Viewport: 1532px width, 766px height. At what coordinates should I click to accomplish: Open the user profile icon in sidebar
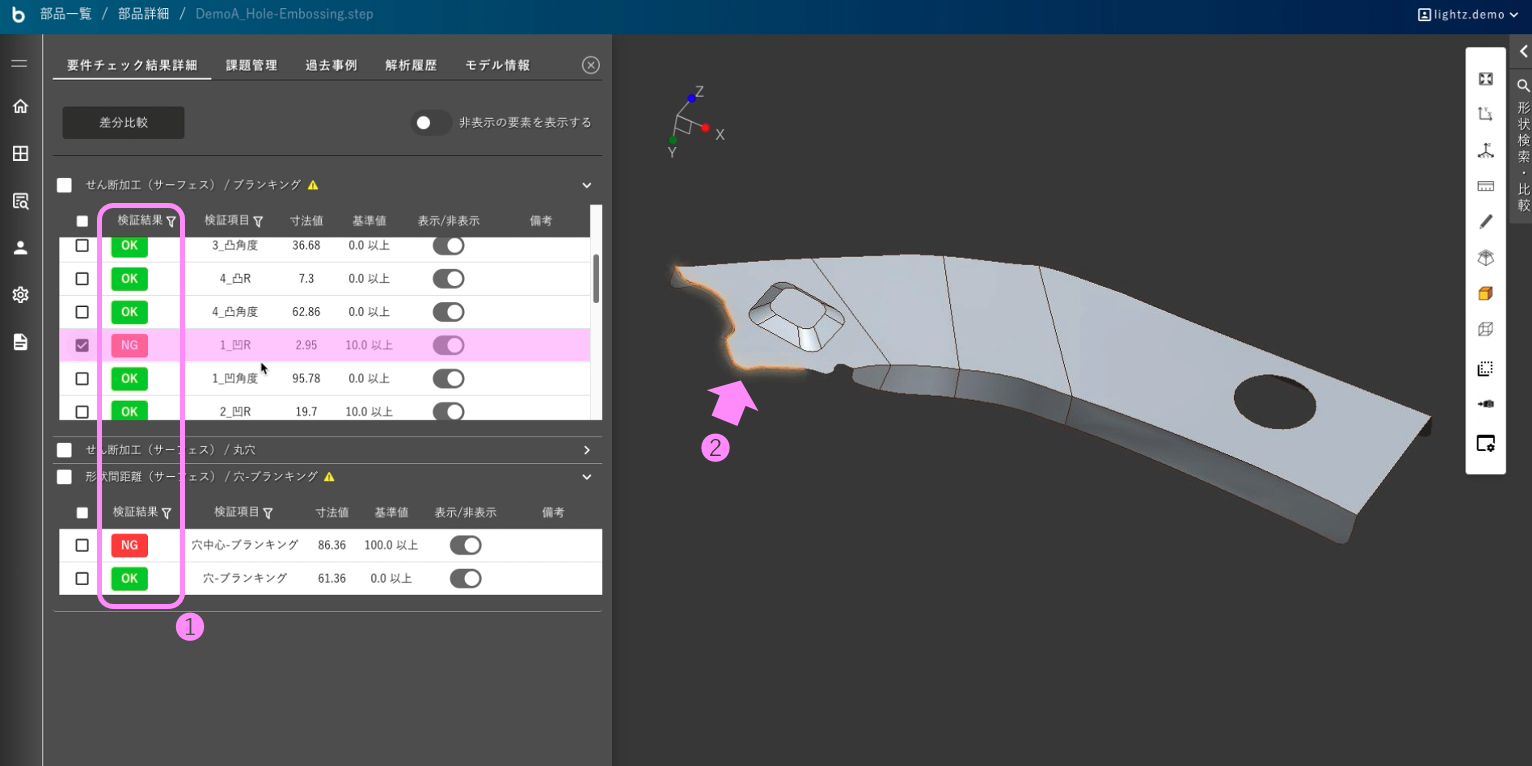coord(20,247)
